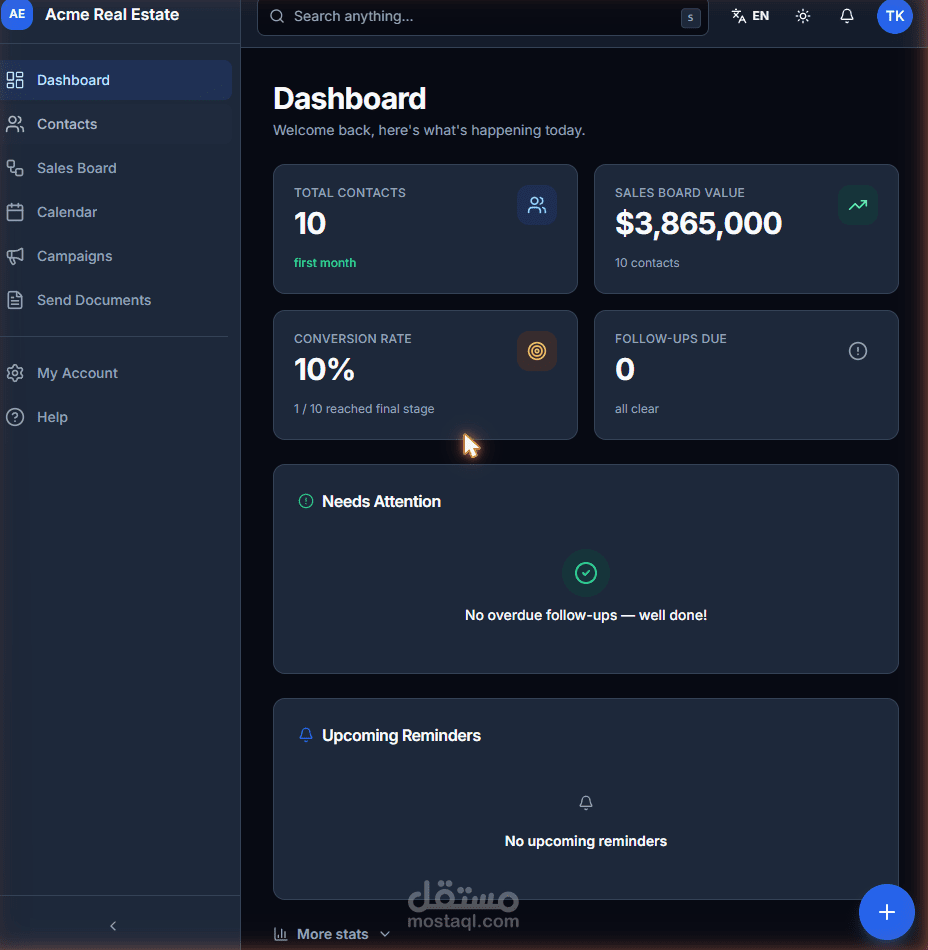Click the Upcoming Reminders header bell icon

306,735
